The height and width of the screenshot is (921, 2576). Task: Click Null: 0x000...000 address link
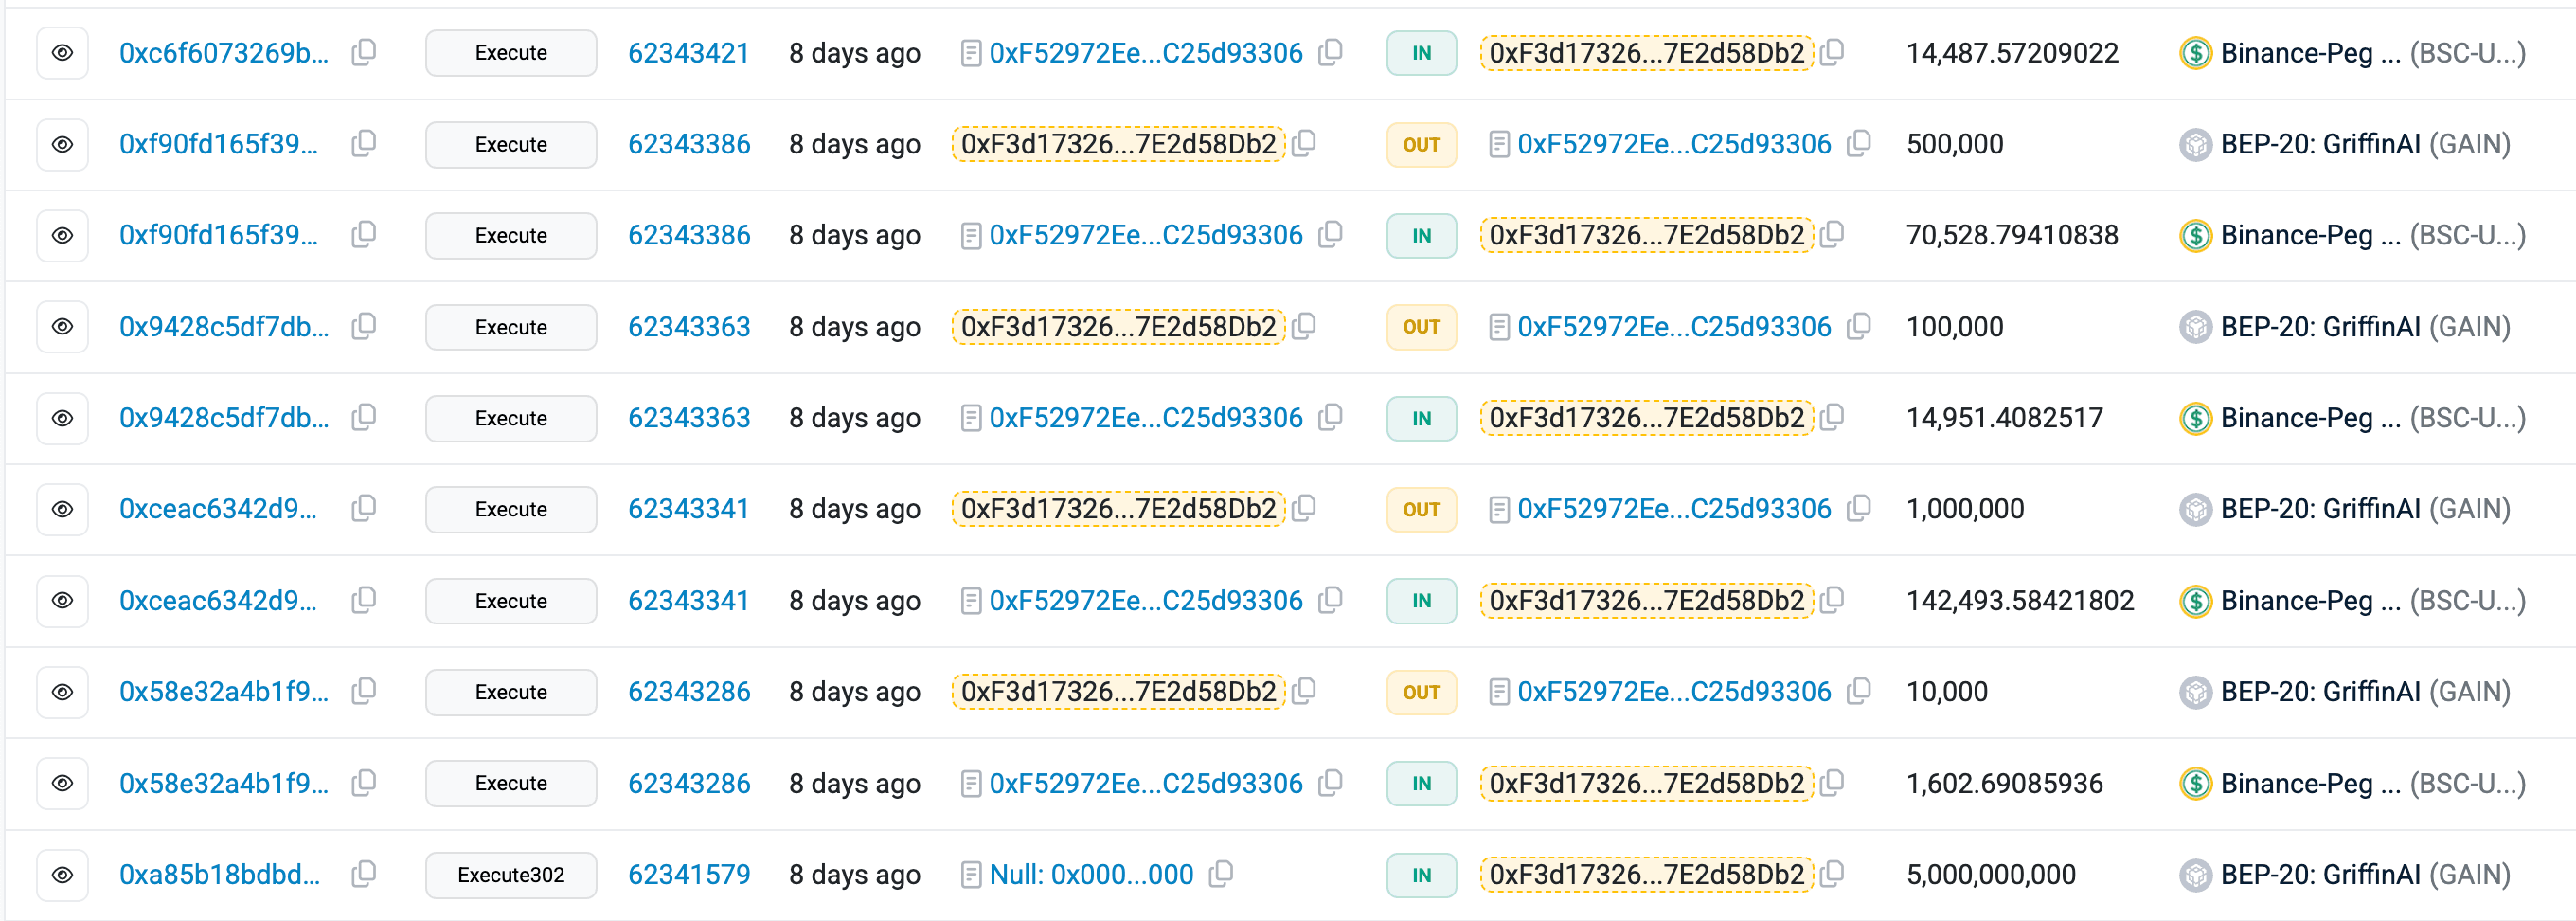[1090, 874]
